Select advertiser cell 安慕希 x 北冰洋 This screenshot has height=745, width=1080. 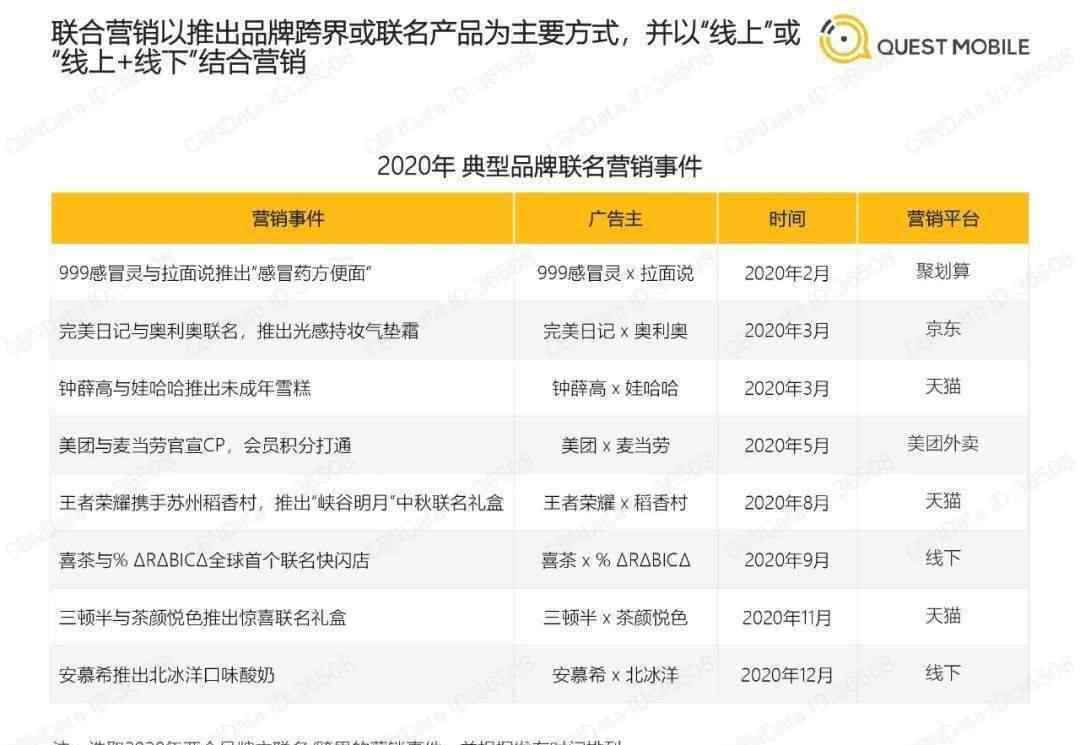point(615,675)
